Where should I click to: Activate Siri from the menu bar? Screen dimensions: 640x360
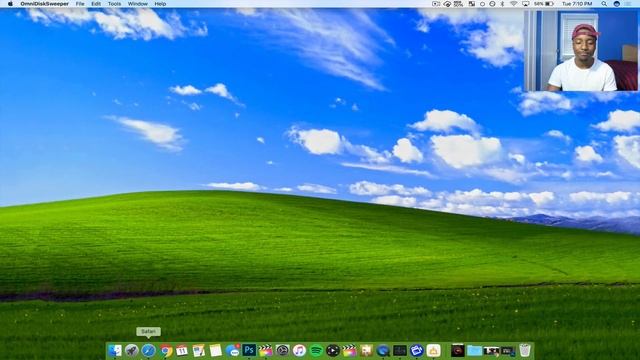point(617,4)
